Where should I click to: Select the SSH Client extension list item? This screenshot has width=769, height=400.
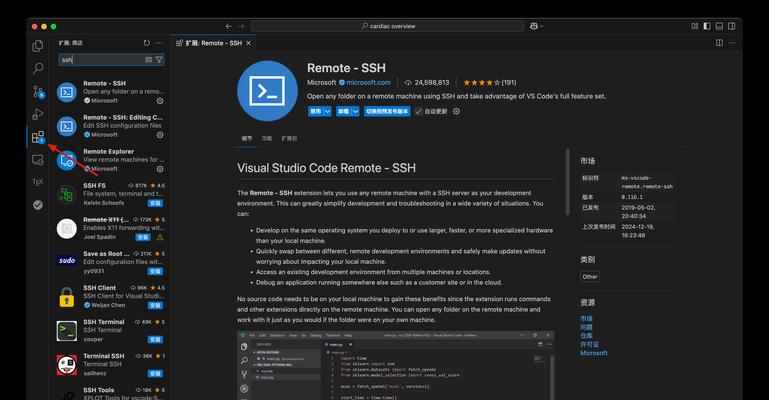tap(109, 297)
